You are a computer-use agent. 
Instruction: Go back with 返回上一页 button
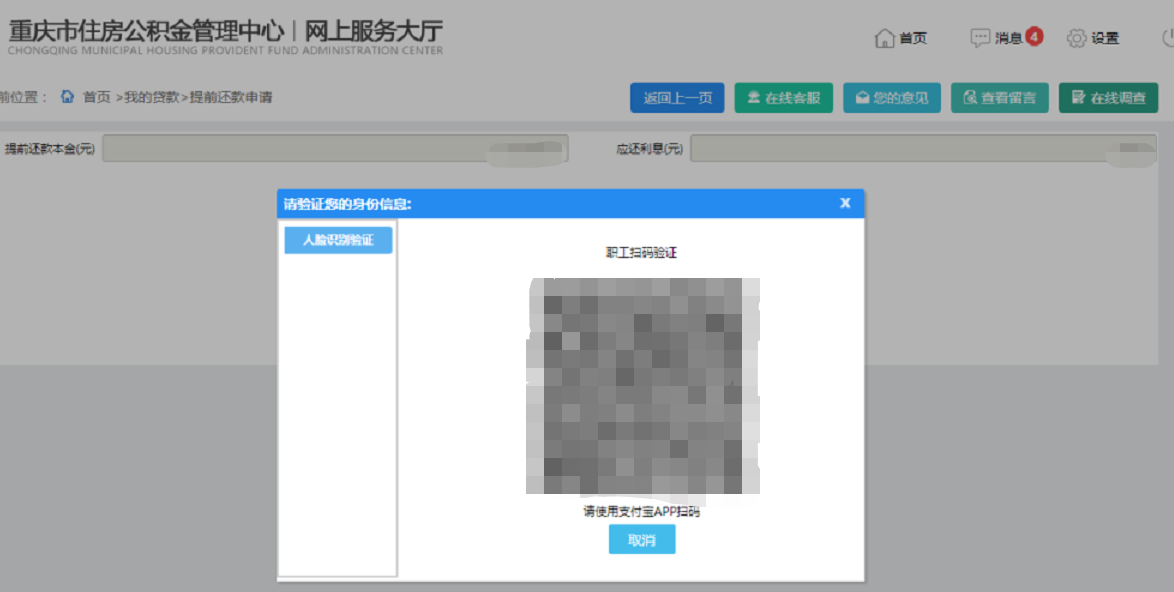(677, 98)
